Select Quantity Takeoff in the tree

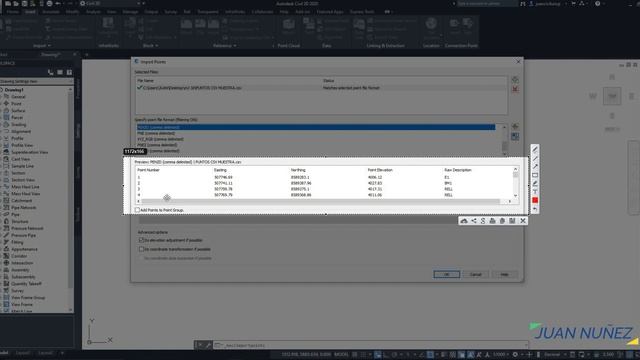tap(26, 284)
